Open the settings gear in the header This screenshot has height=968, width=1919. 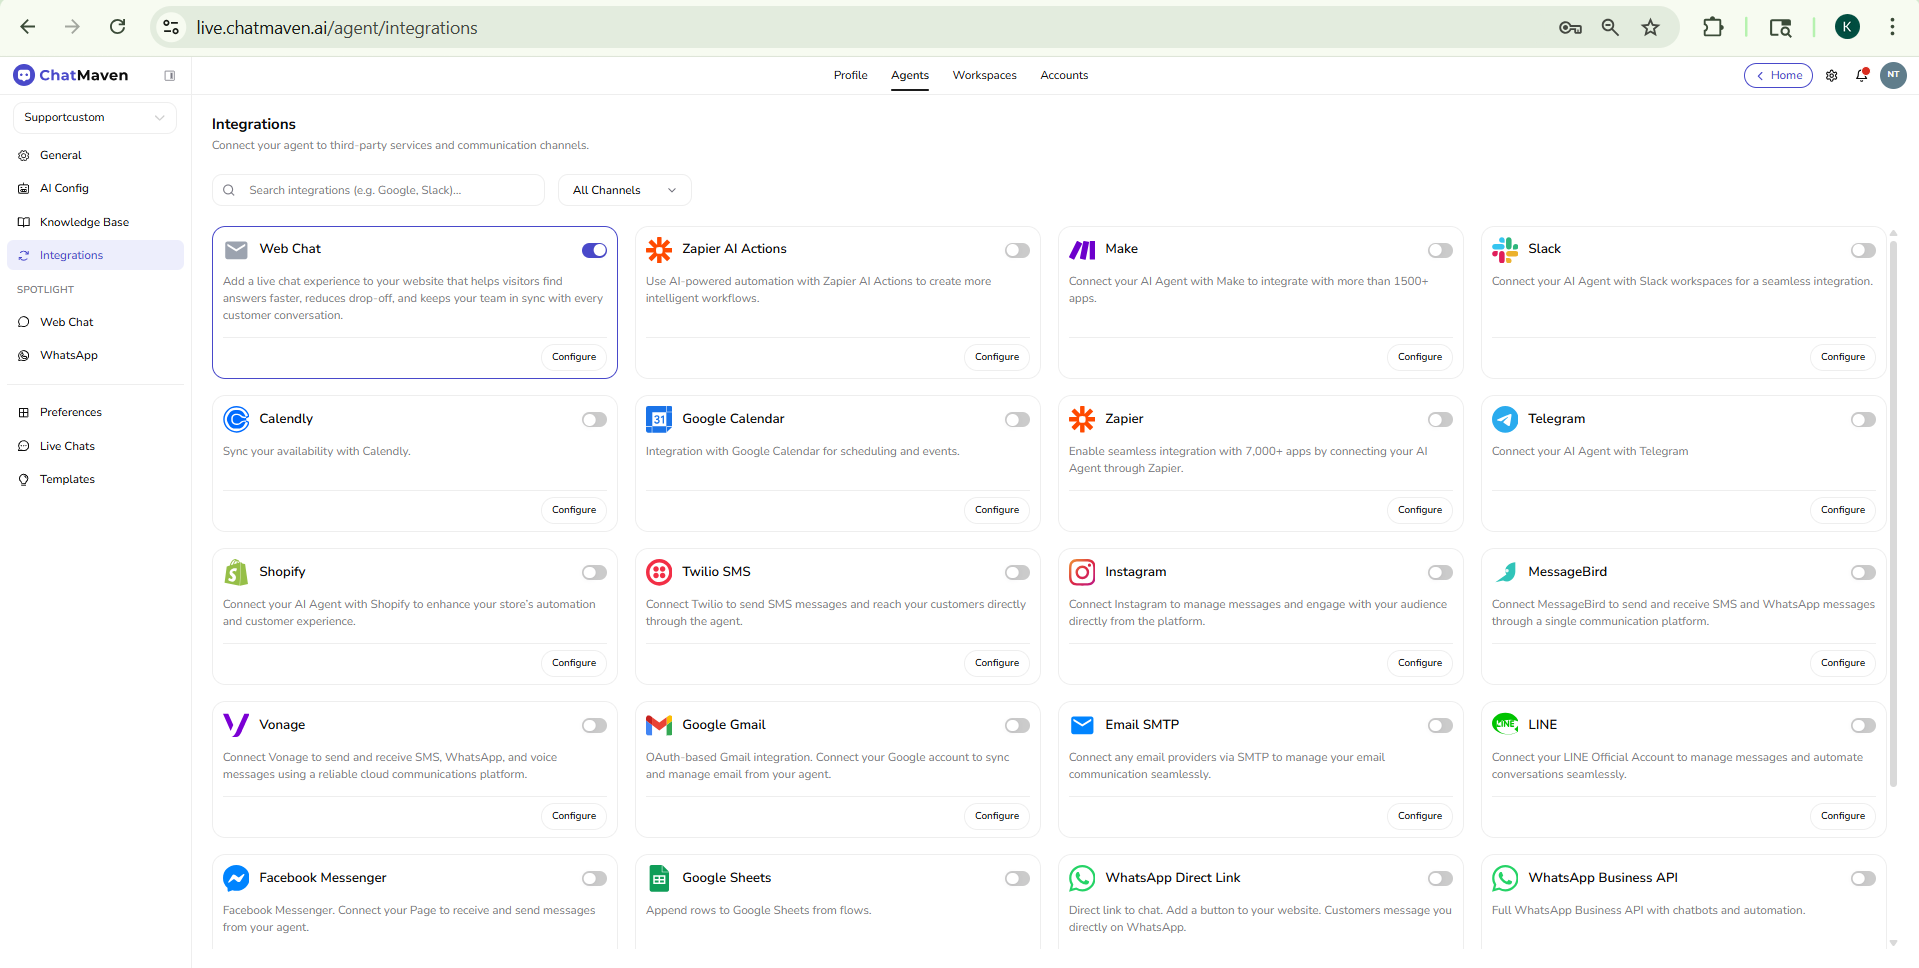(1832, 75)
